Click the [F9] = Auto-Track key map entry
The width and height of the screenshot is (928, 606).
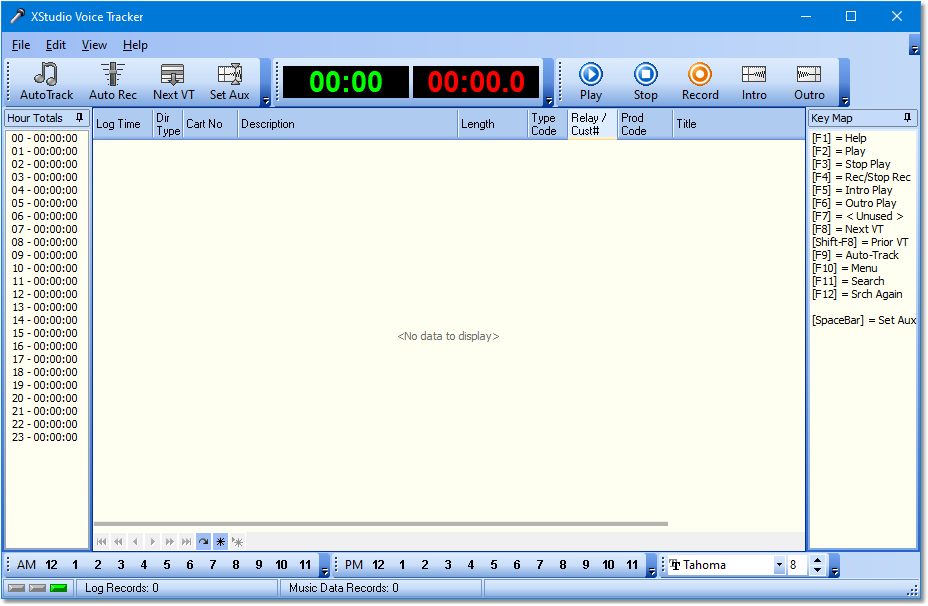[x=855, y=256]
